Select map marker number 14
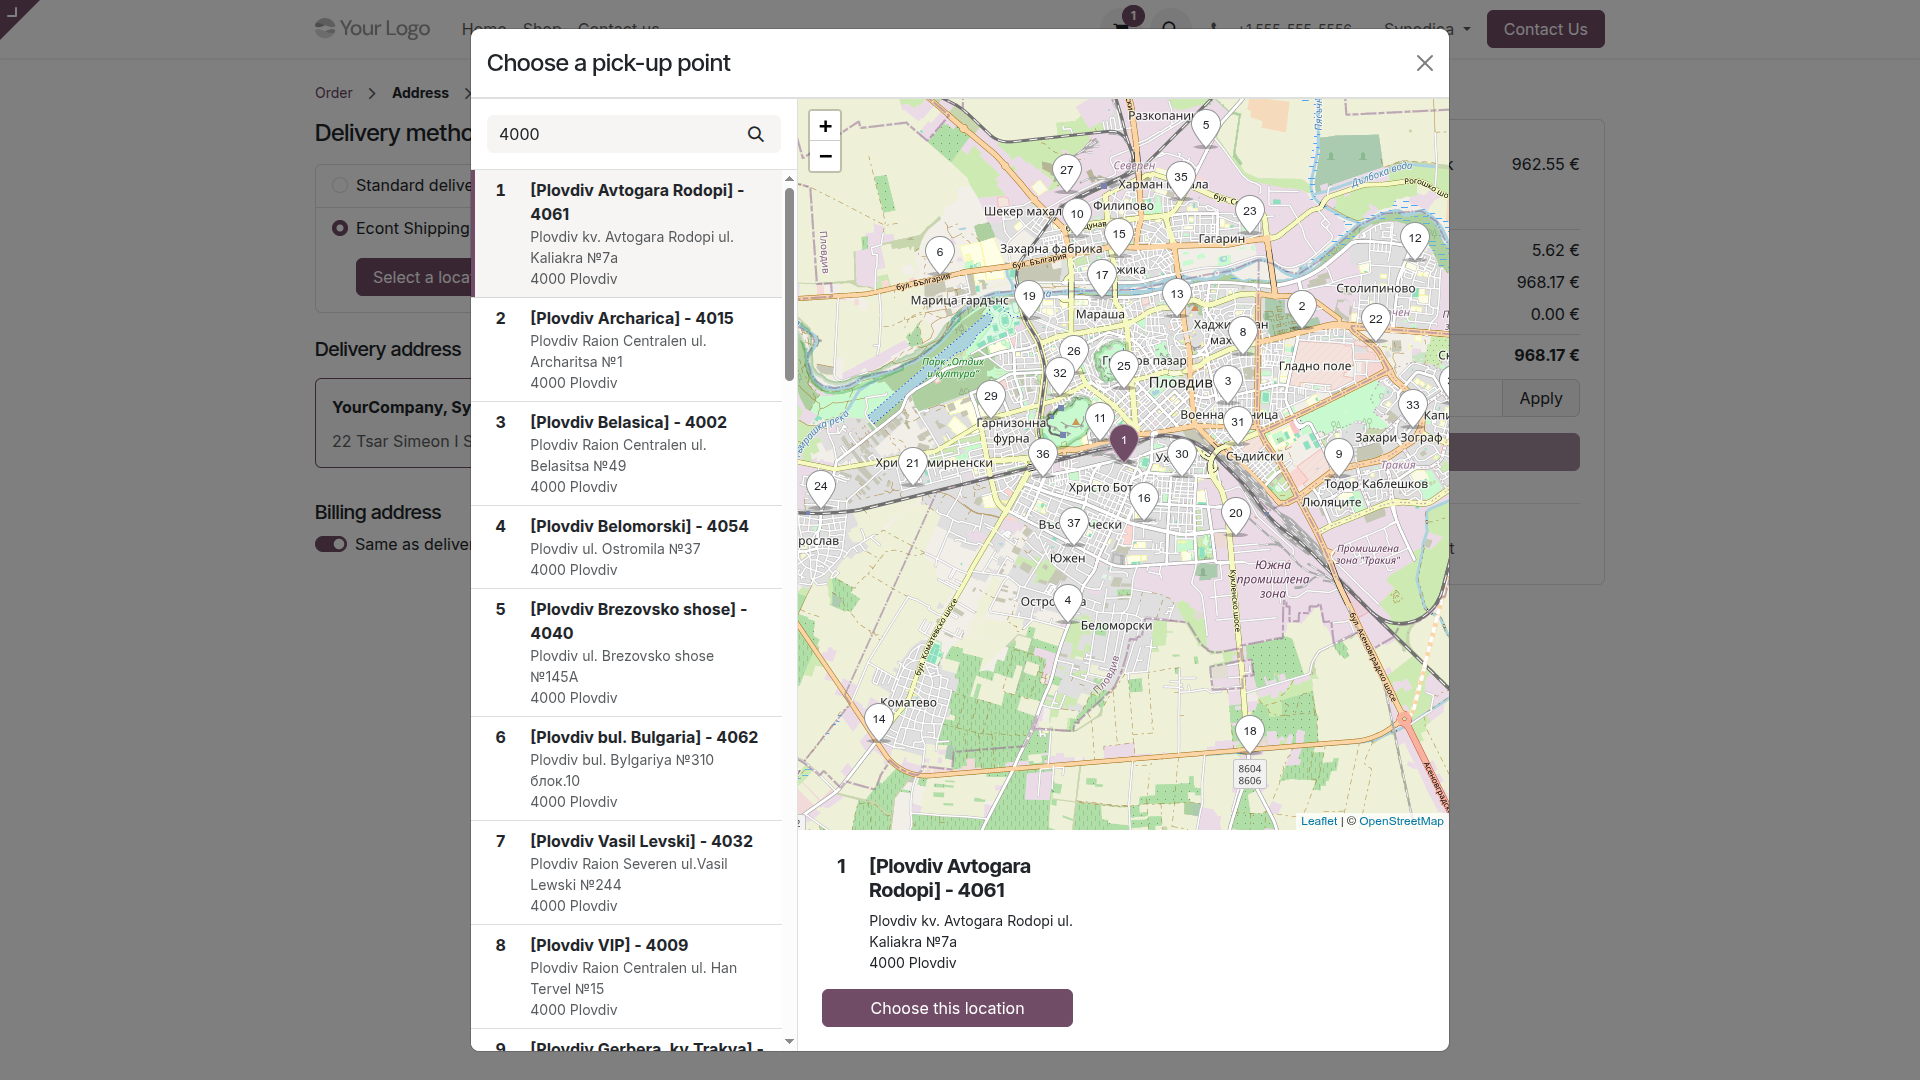Viewport: 1920px width, 1080px height. (x=879, y=721)
